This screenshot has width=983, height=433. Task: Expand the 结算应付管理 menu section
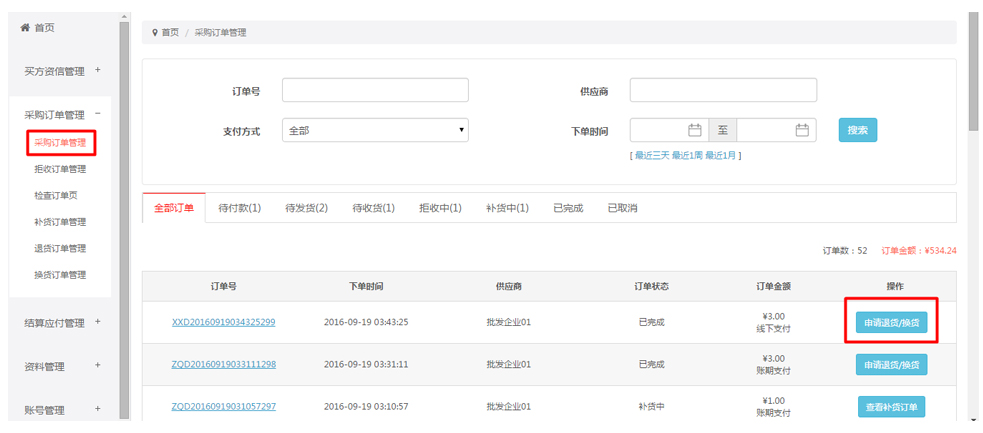click(x=97, y=322)
